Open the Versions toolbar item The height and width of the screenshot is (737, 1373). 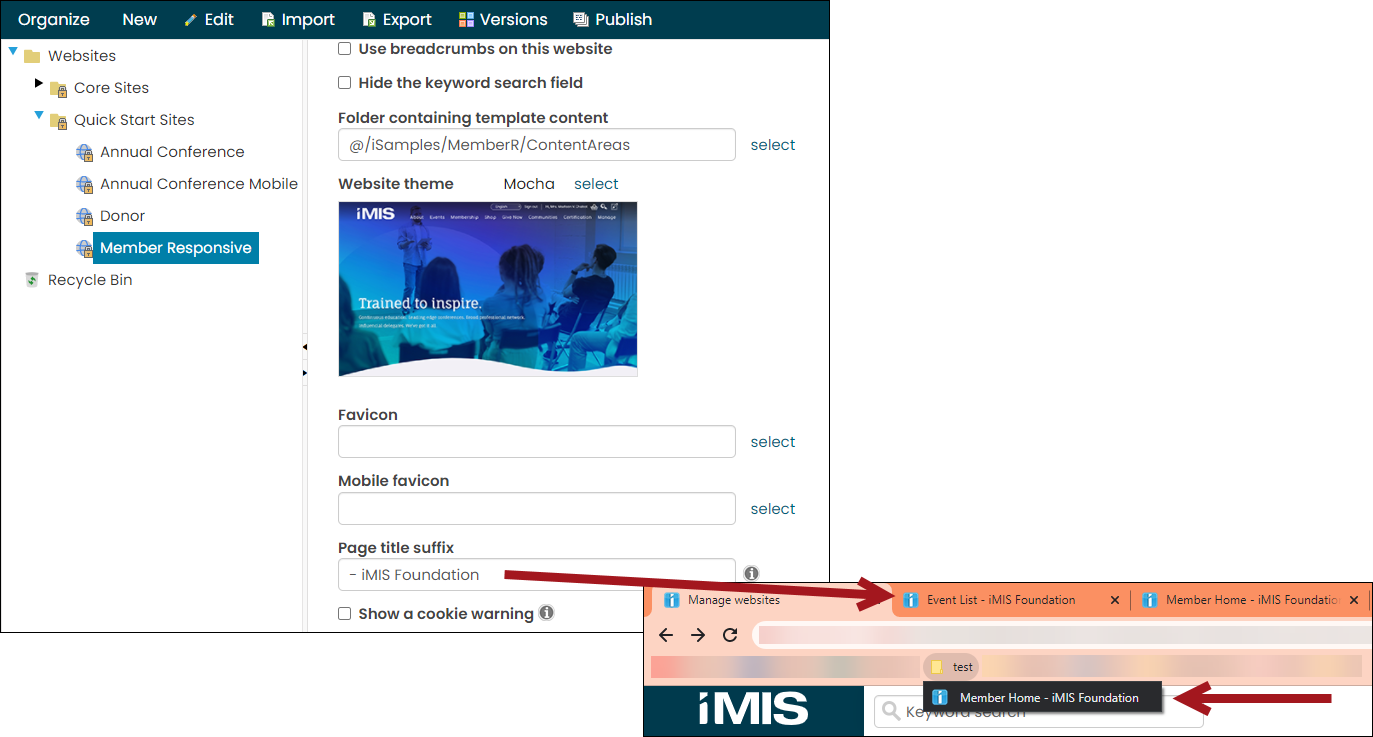pos(503,19)
